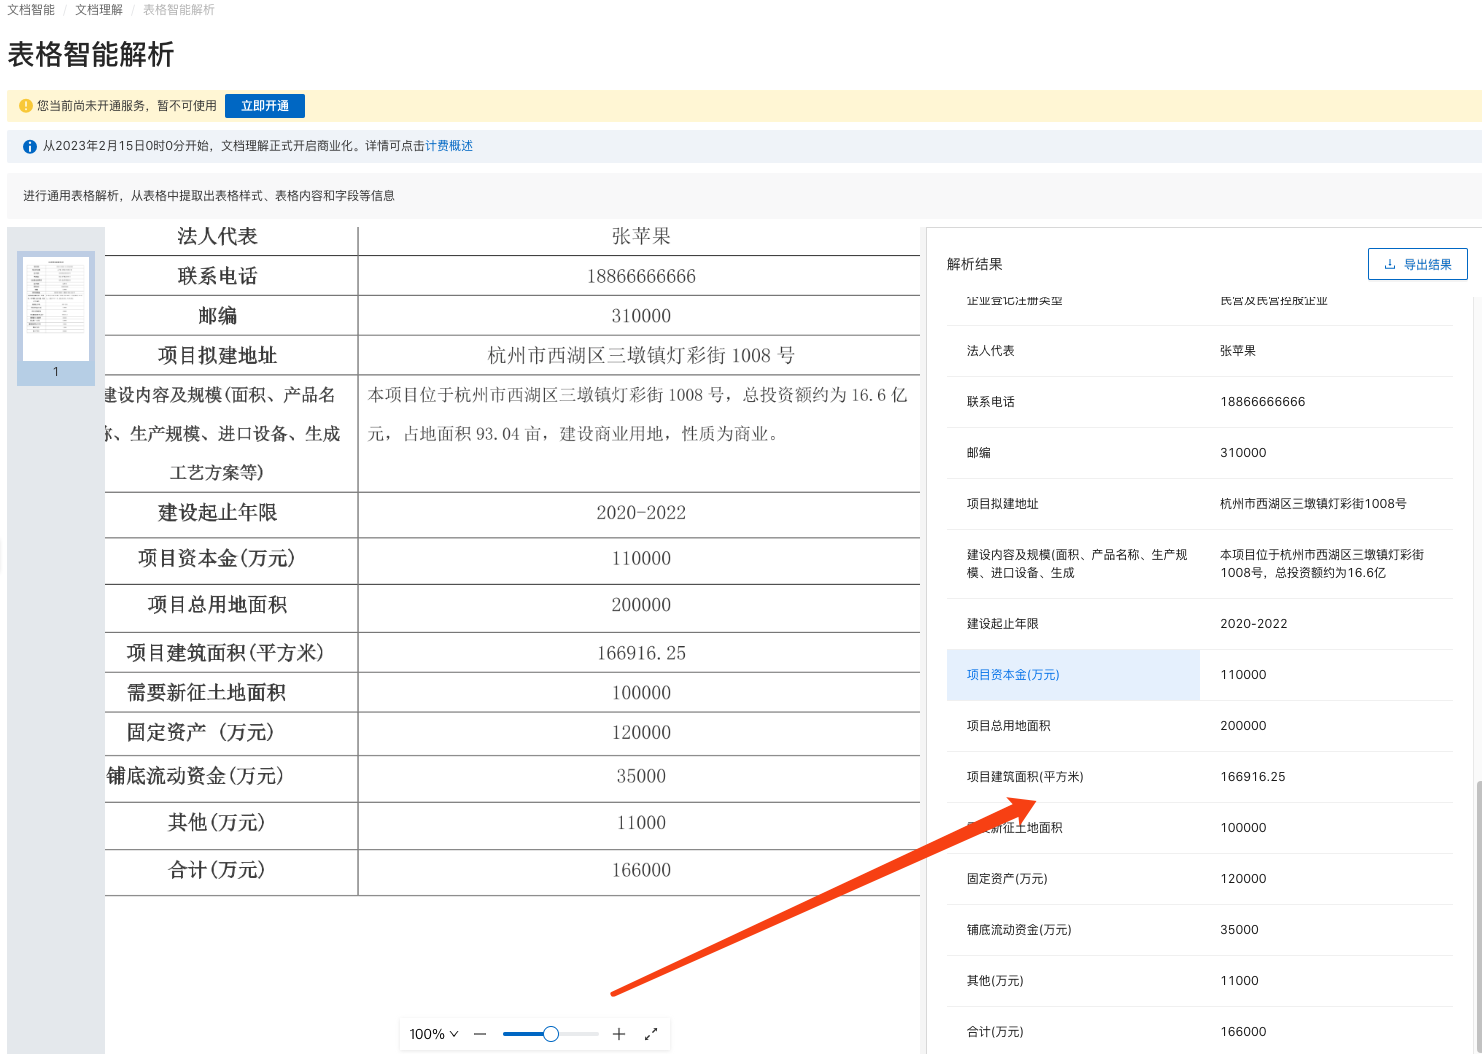1482x1054 pixels.
Task: Click the fullscreen expand icon
Action: [651, 1034]
